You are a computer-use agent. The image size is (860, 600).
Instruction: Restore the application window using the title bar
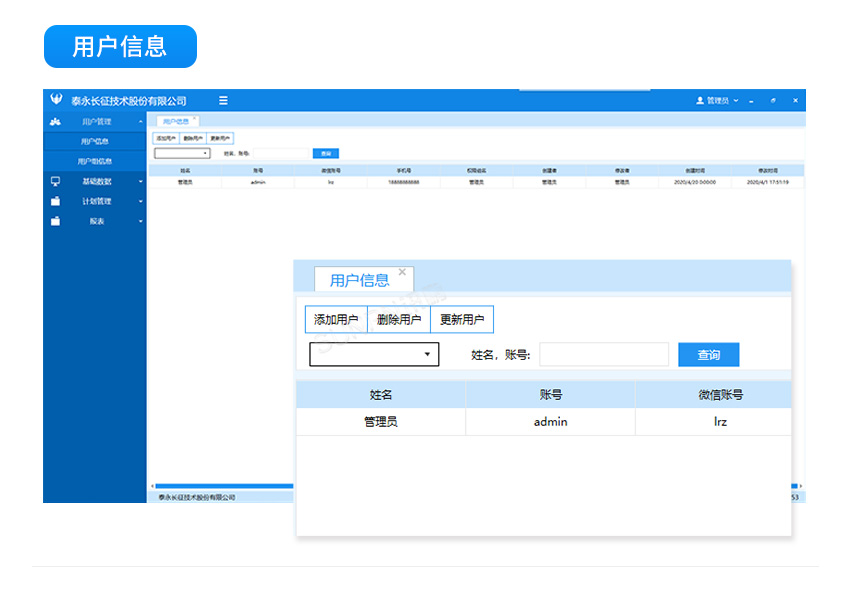773,101
